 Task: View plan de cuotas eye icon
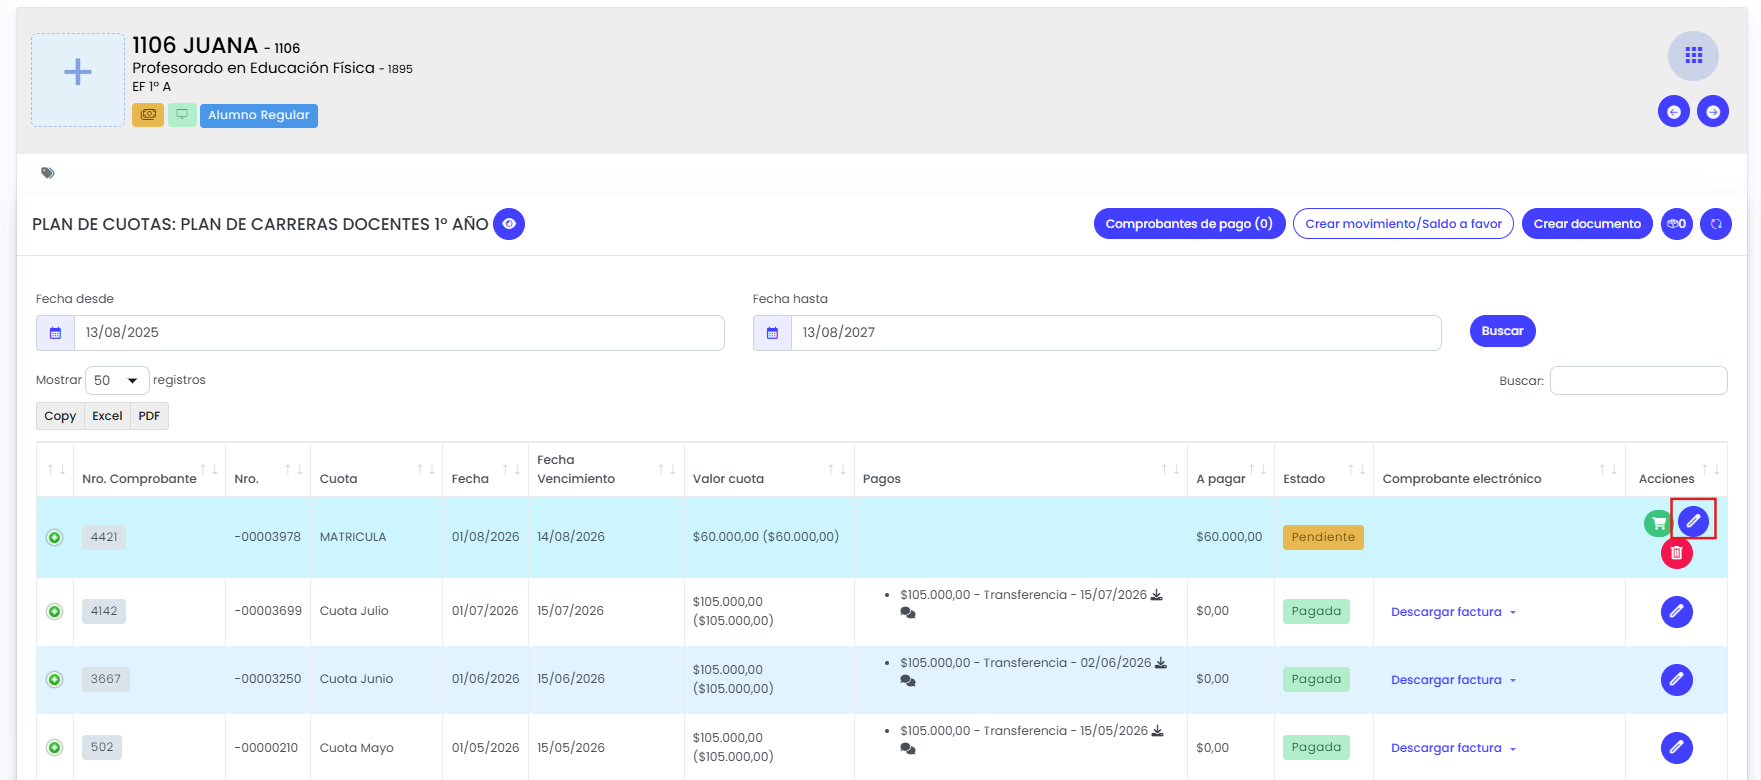point(509,224)
